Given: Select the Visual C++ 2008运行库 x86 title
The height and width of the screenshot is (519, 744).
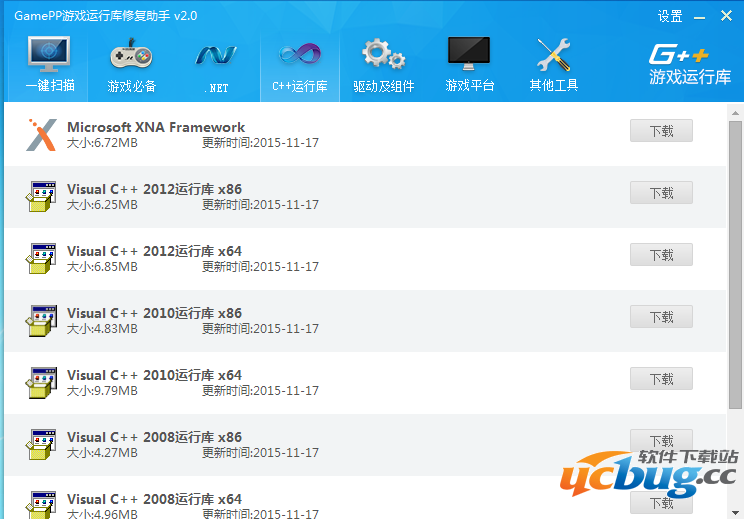Looking at the screenshot, I should pos(154,437).
